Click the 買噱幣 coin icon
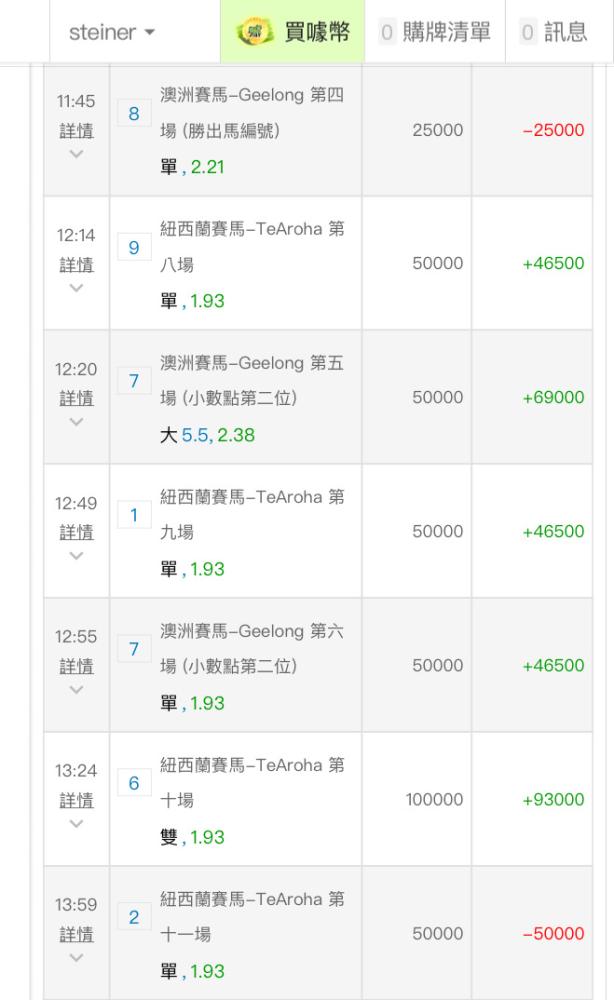Screen dimensions: 614x1000 point(254,32)
